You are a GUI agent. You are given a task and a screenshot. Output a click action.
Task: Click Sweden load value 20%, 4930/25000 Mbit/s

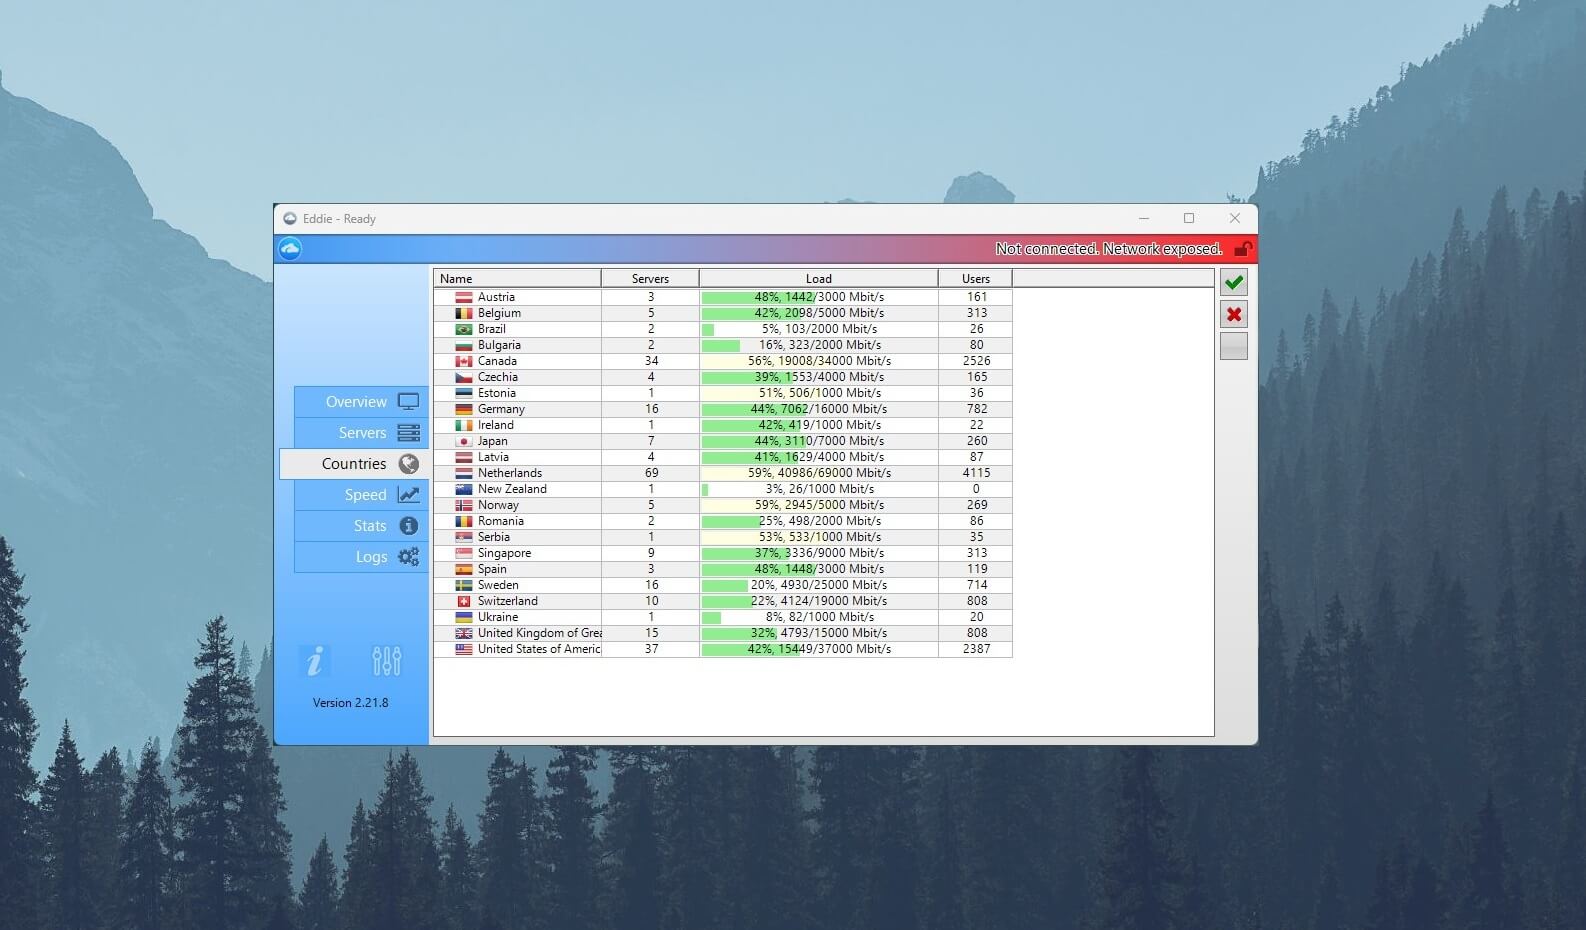pyautogui.click(x=819, y=585)
